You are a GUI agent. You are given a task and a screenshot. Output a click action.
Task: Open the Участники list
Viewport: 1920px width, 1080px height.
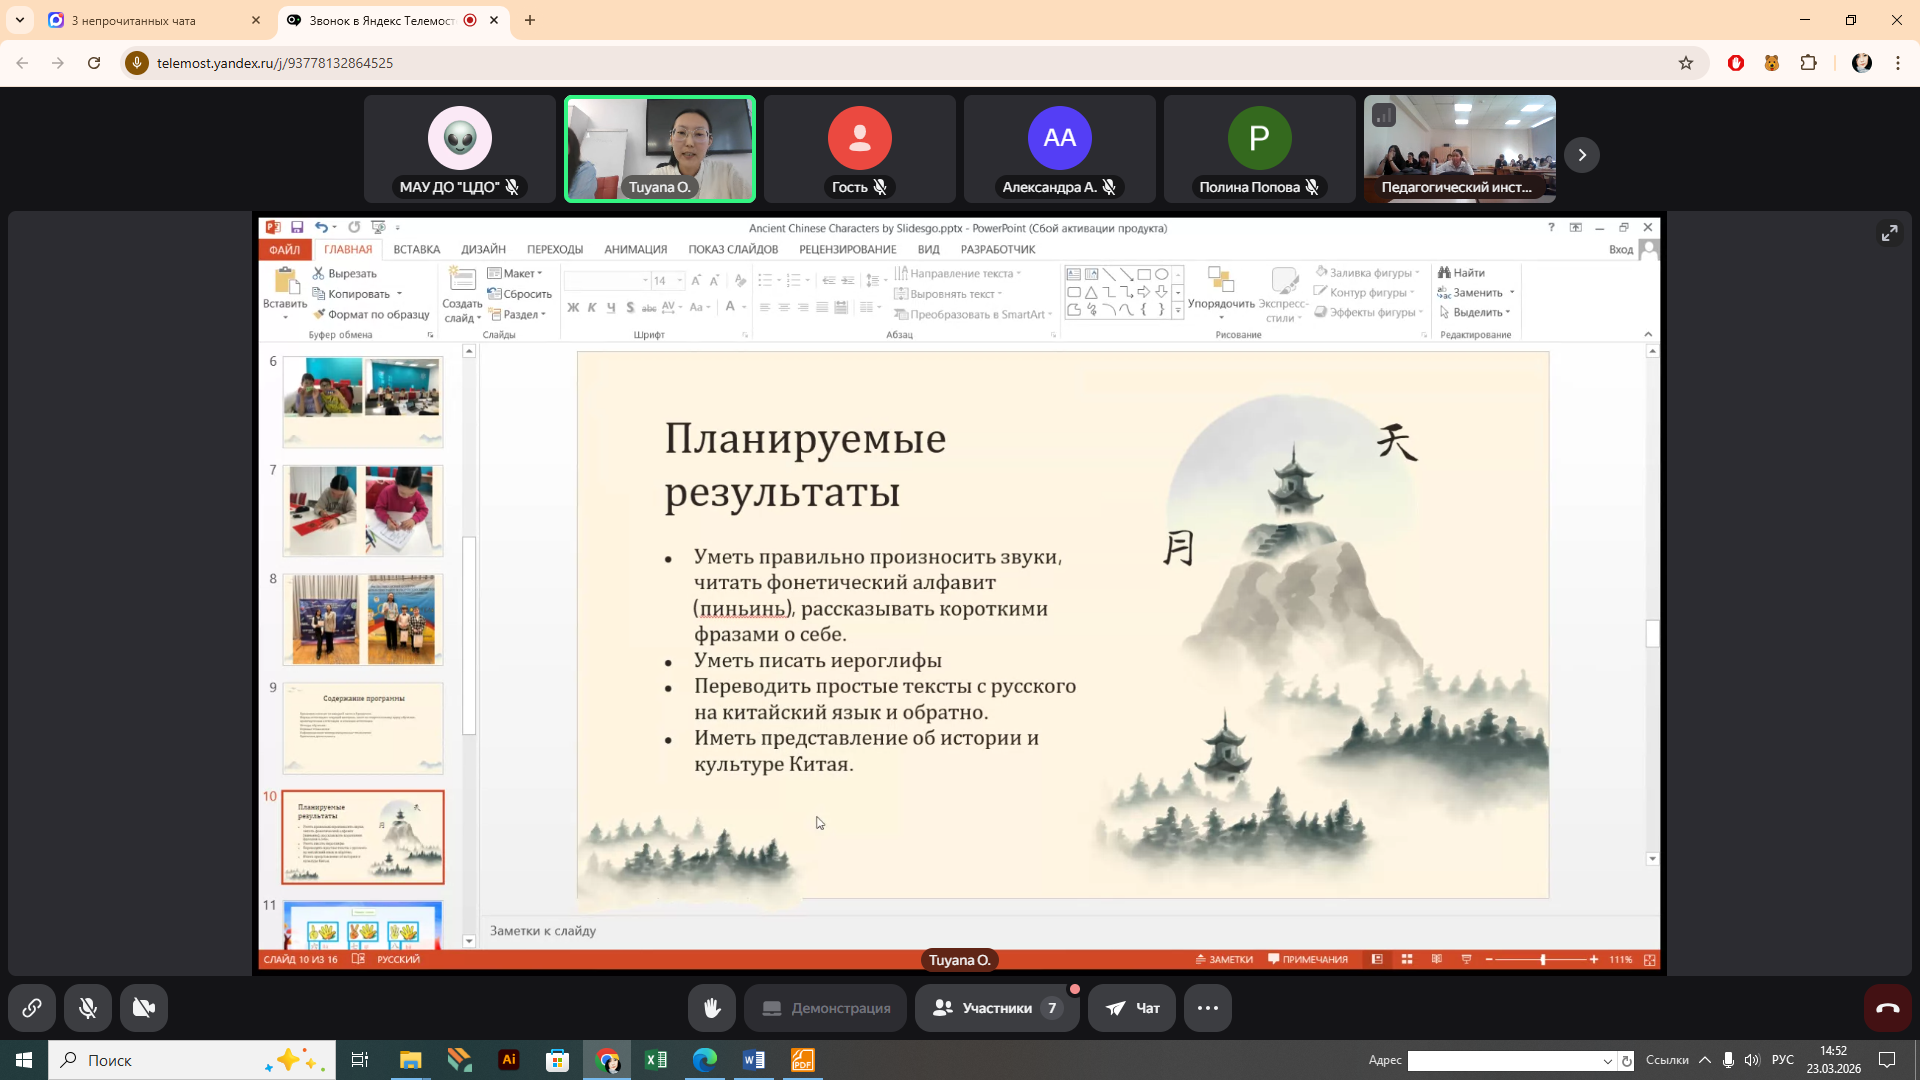pos(996,1008)
